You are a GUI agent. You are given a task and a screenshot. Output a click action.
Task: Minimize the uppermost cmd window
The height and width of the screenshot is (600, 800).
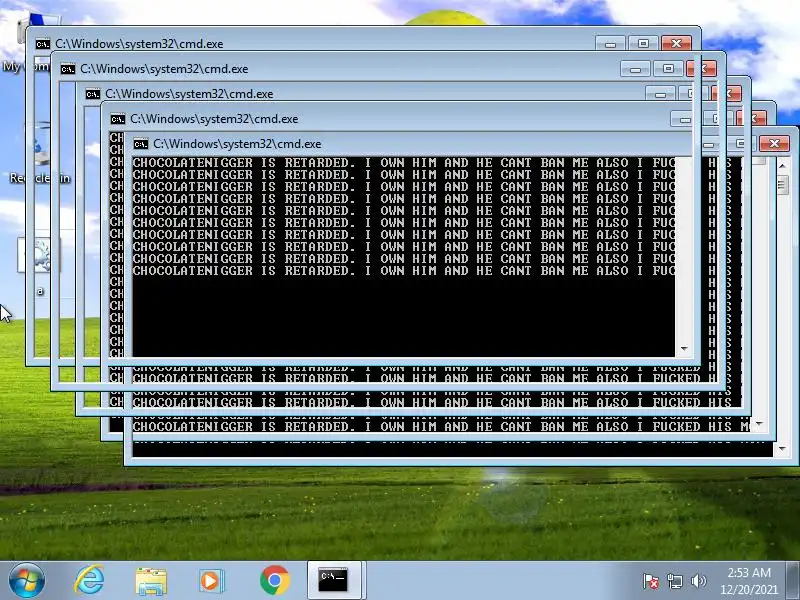tap(610, 44)
